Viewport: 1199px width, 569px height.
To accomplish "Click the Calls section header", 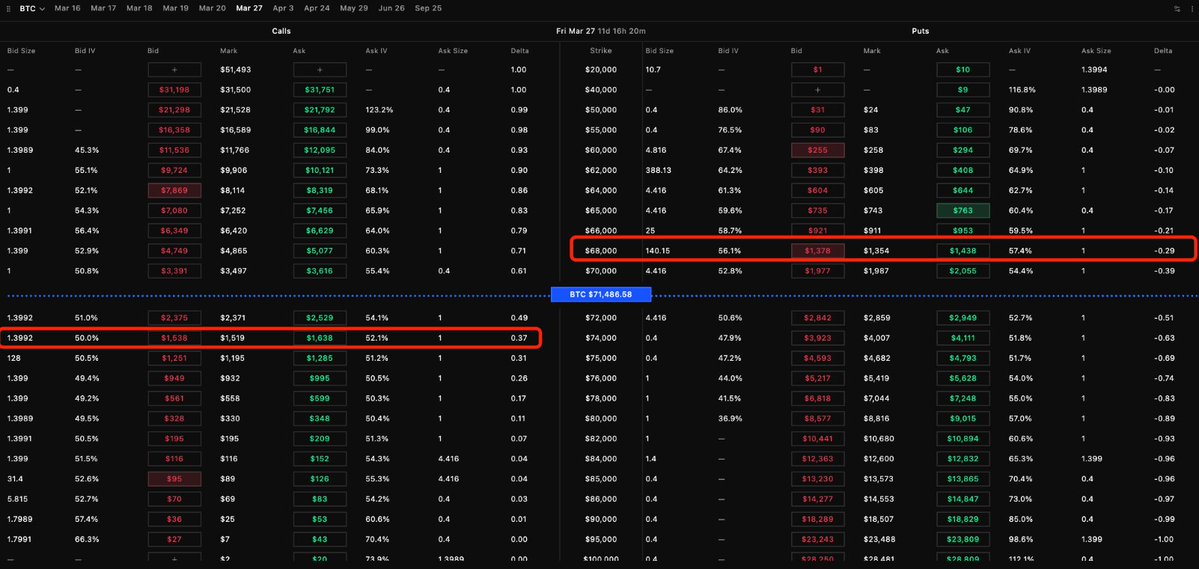I will point(281,31).
